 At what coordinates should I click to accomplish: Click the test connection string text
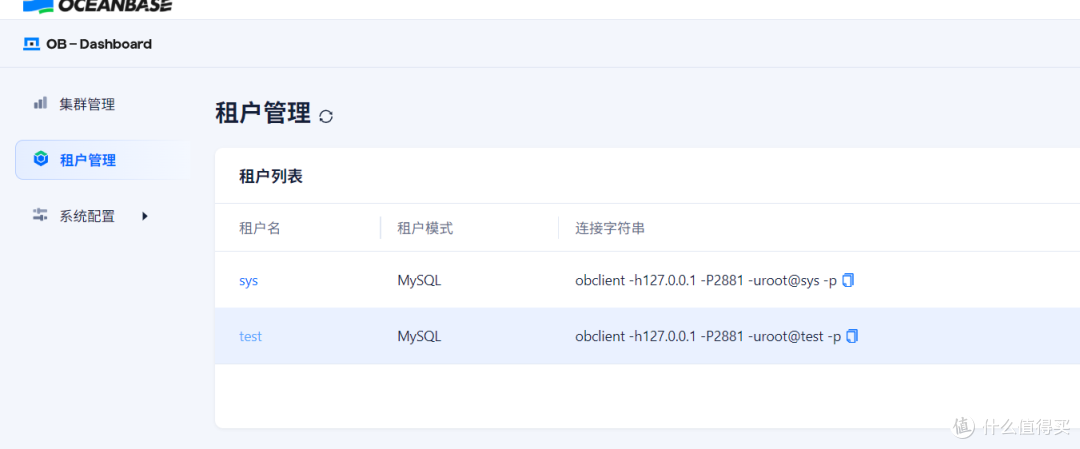708,337
